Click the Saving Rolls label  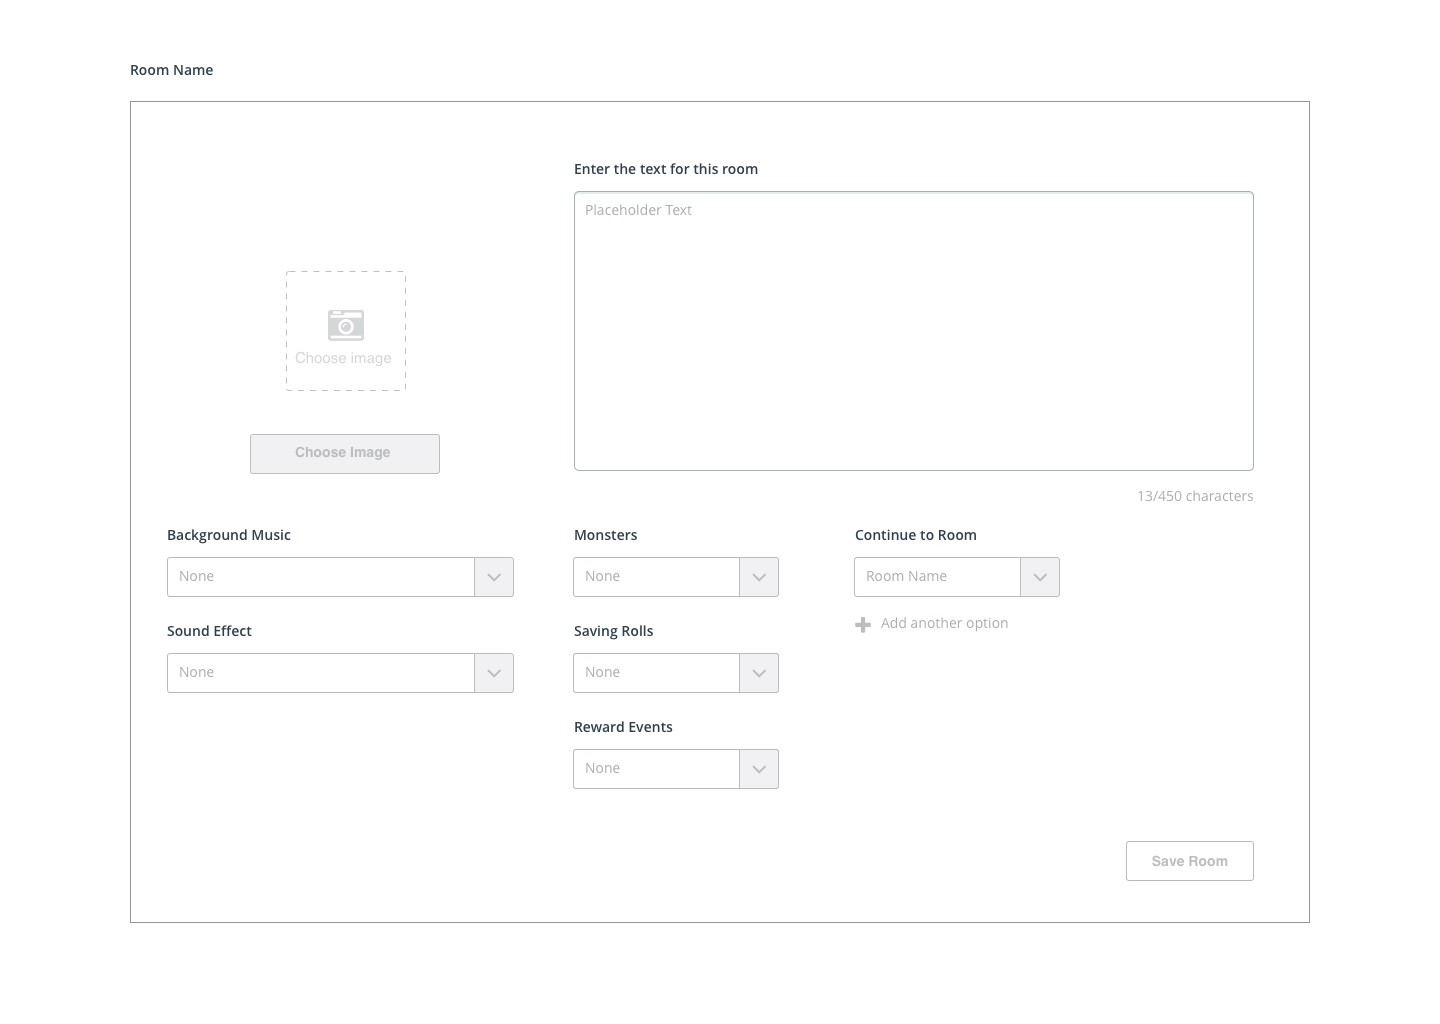point(613,631)
